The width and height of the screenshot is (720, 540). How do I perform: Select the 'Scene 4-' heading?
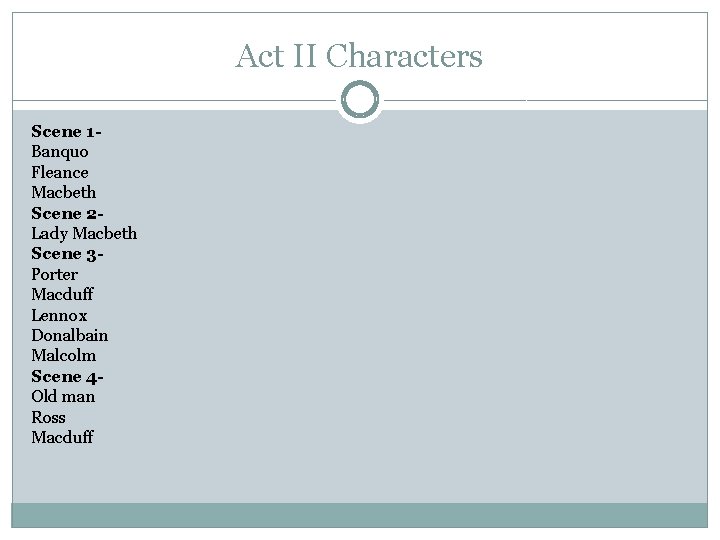pos(67,377)
